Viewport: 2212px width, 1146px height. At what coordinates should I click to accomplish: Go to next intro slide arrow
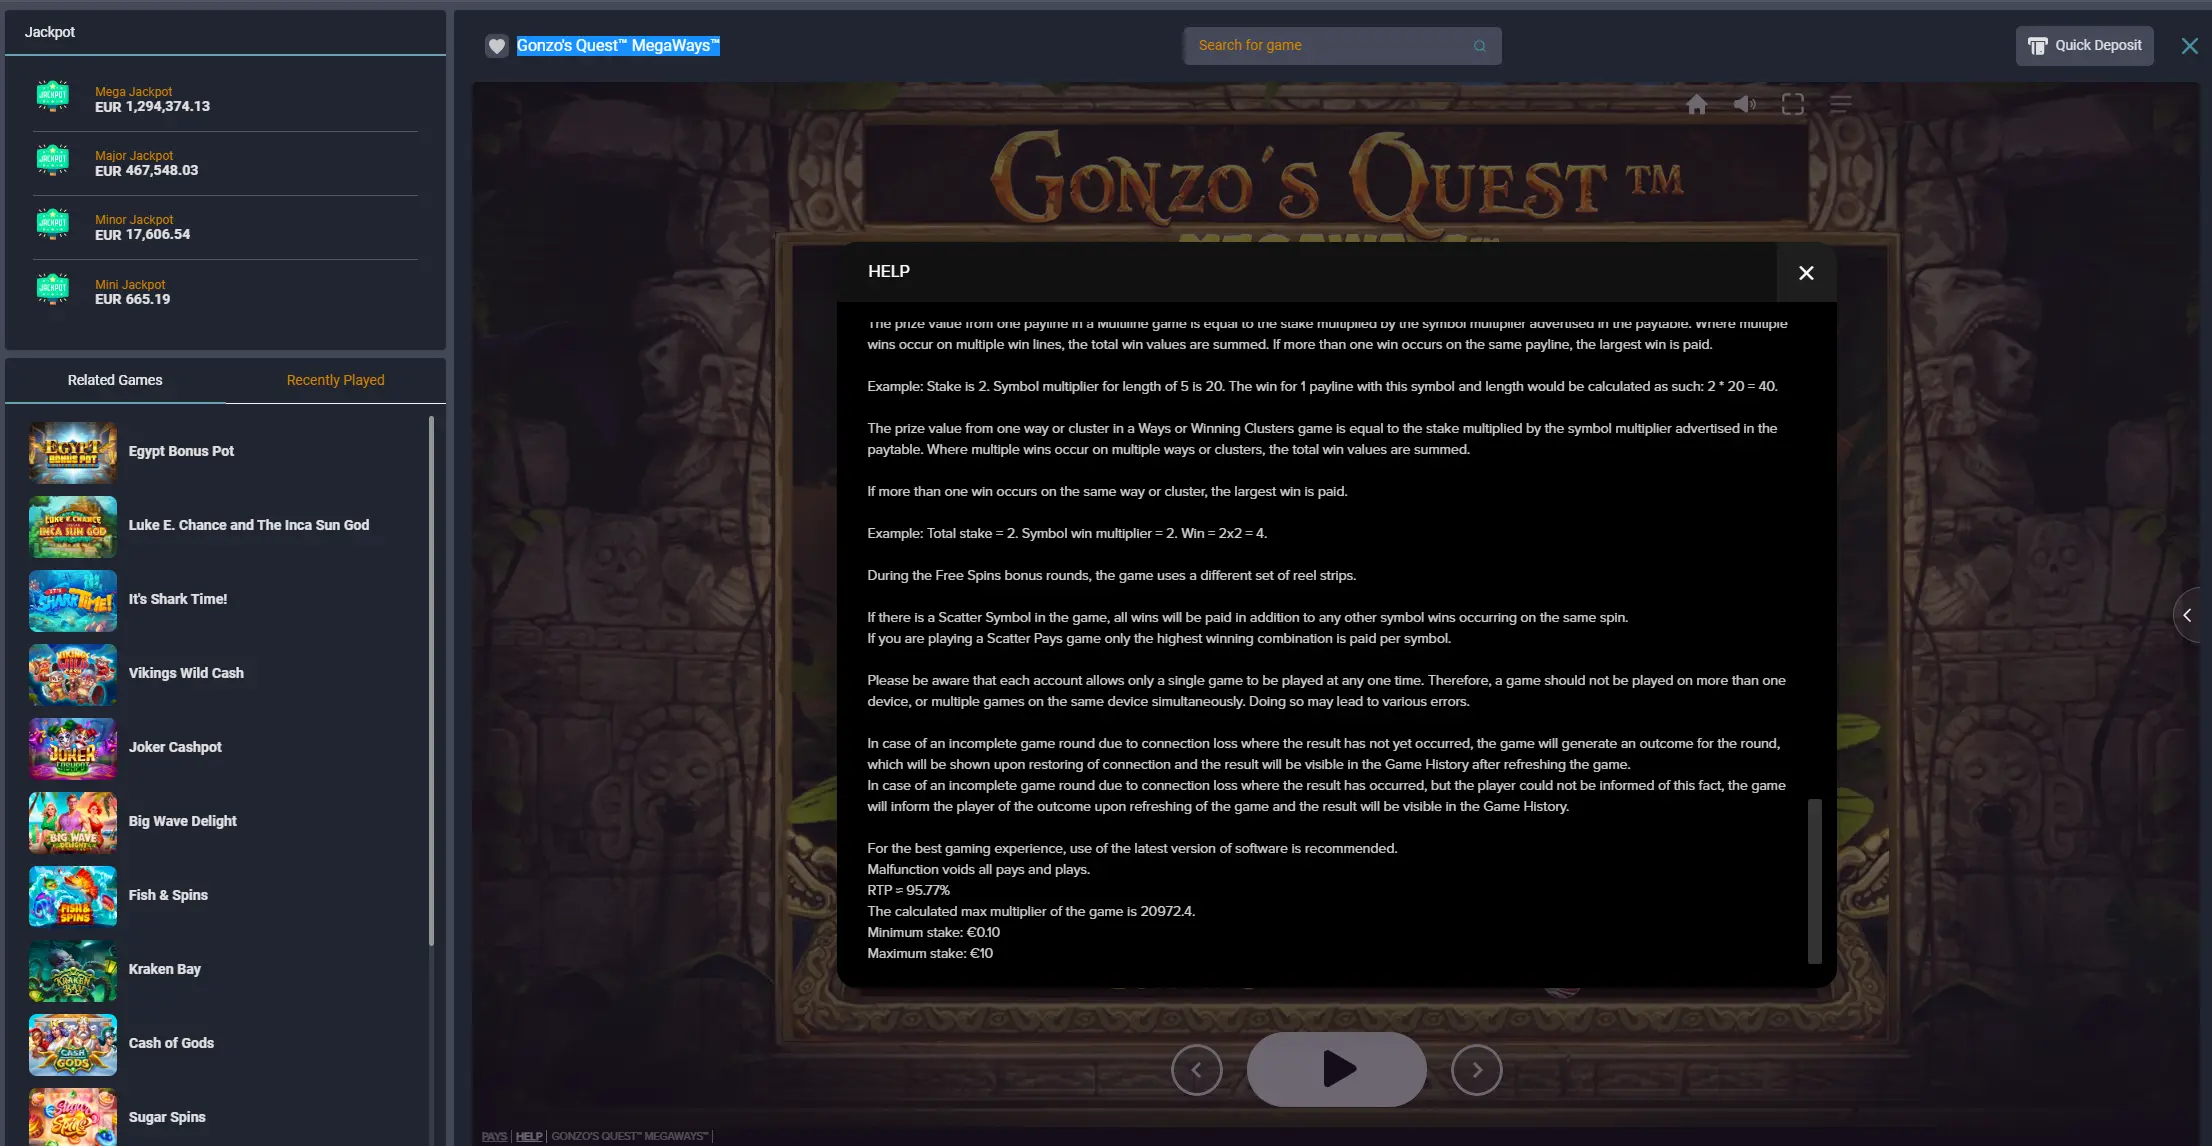[x=1477, y=1070]
